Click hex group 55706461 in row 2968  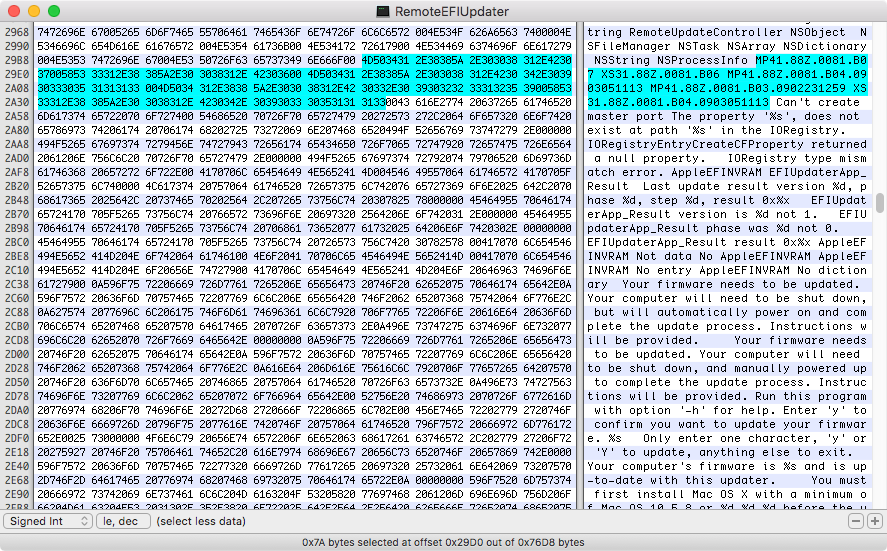point(223,32)
